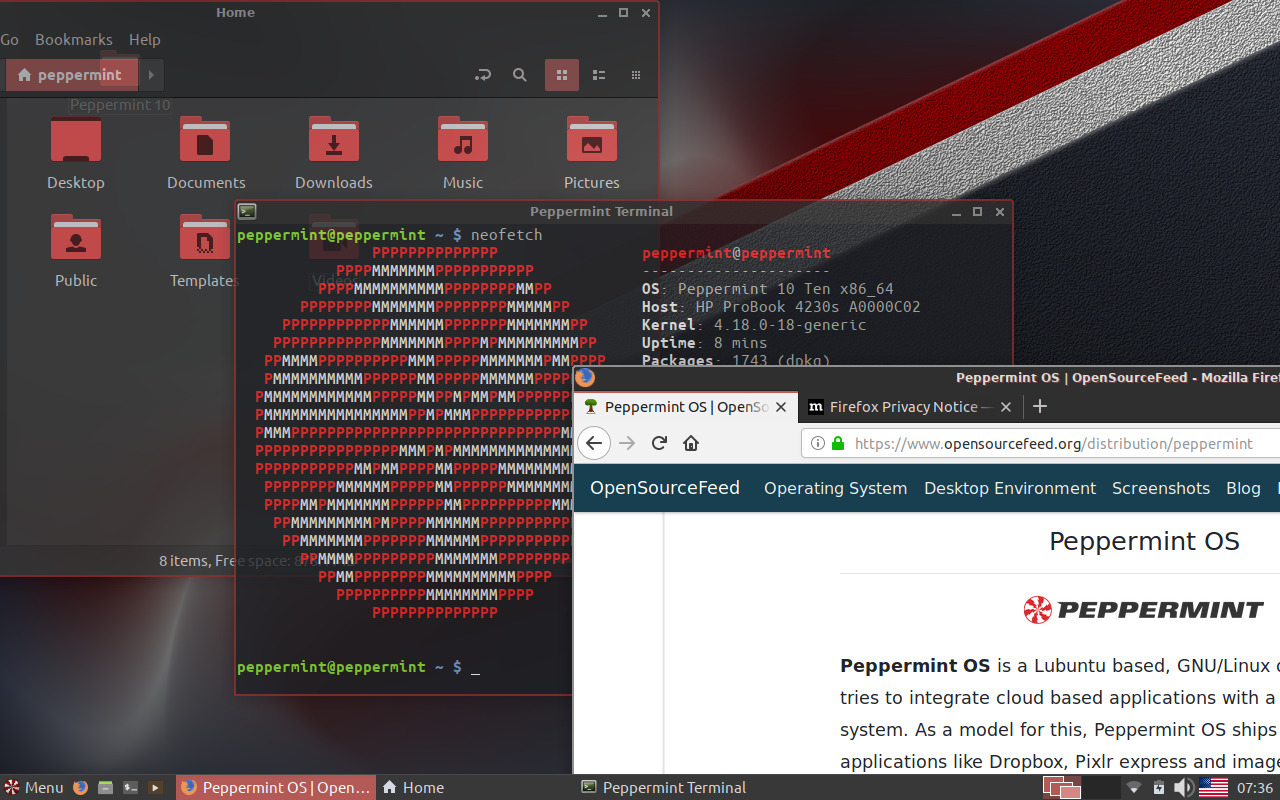Launch Firefox from the taskbar launcher
The height and width of the screenshot is (800, 1280).
(x=80, y=787)
